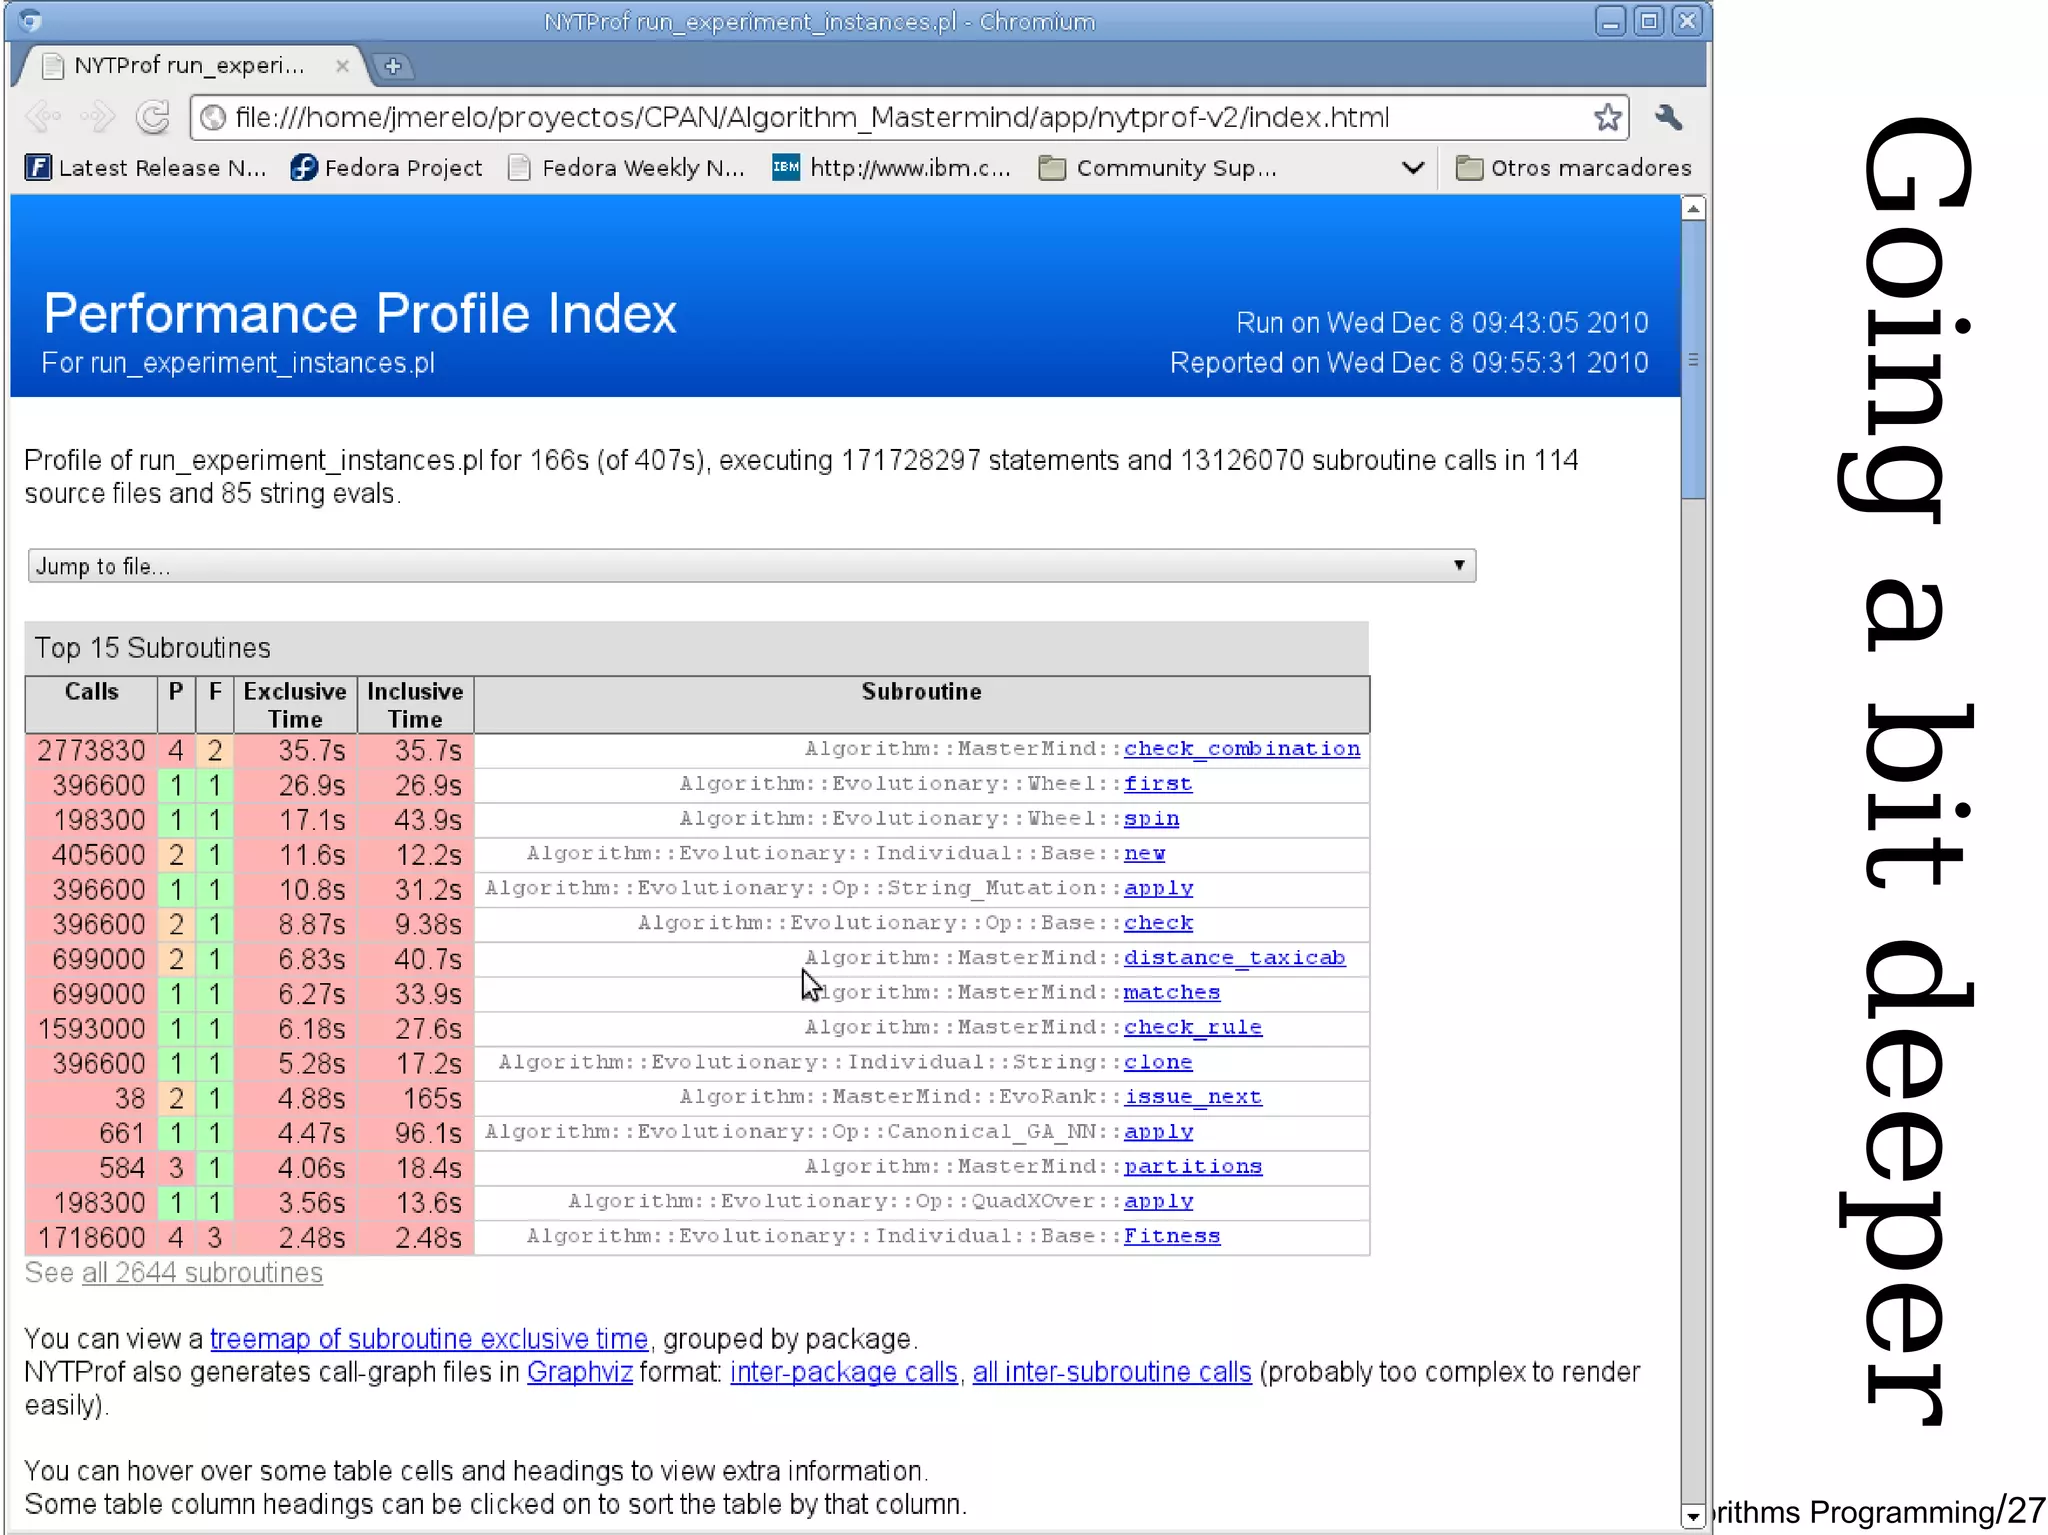The width and height of the screenshot is (2048, 1535).
Task: Open treemap of subroutine exclusive time
Action: [x=429, y=1339]
